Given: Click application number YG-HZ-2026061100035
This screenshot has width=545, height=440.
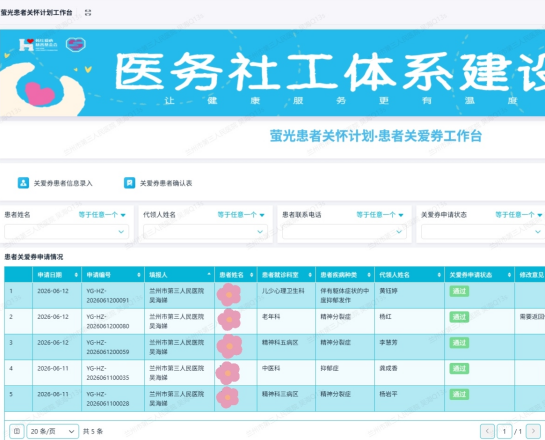Looking at the screenshot, I should point(108,373).
